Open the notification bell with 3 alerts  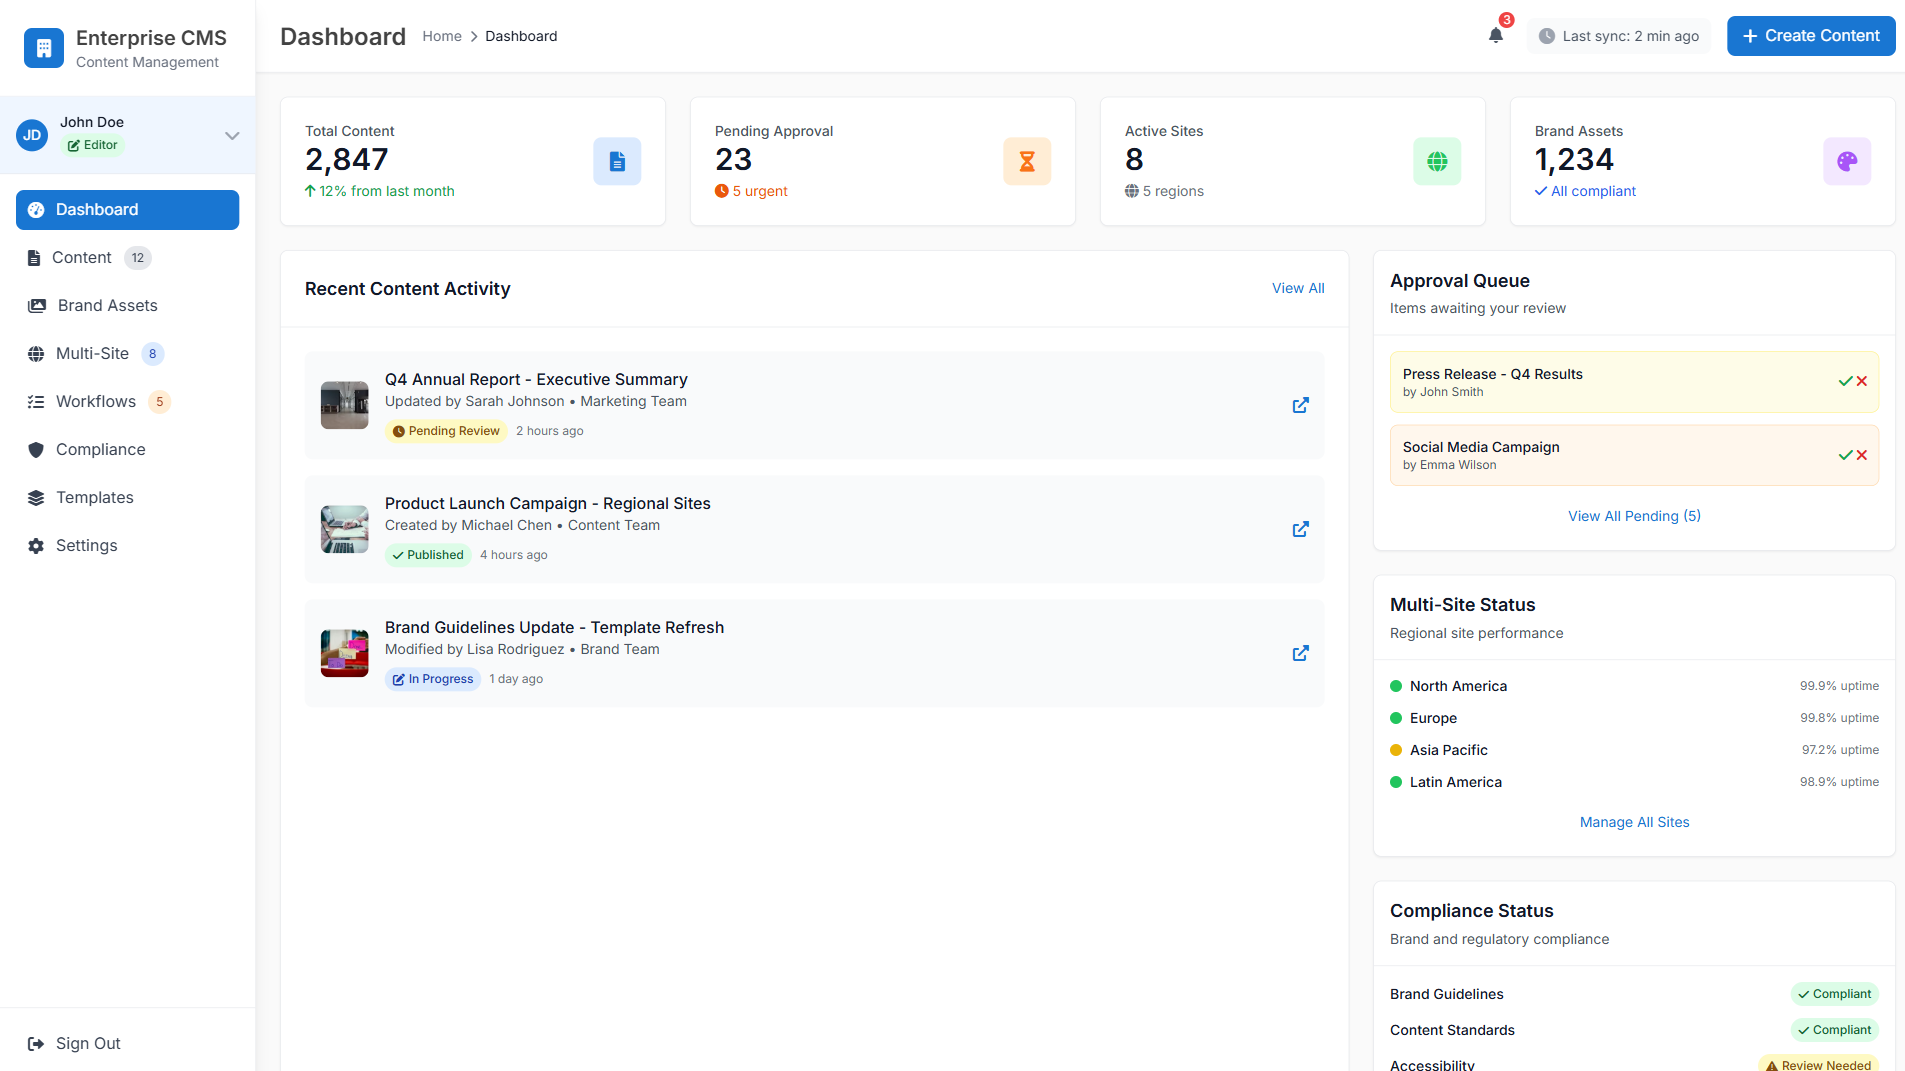(x=1495, y=33)
